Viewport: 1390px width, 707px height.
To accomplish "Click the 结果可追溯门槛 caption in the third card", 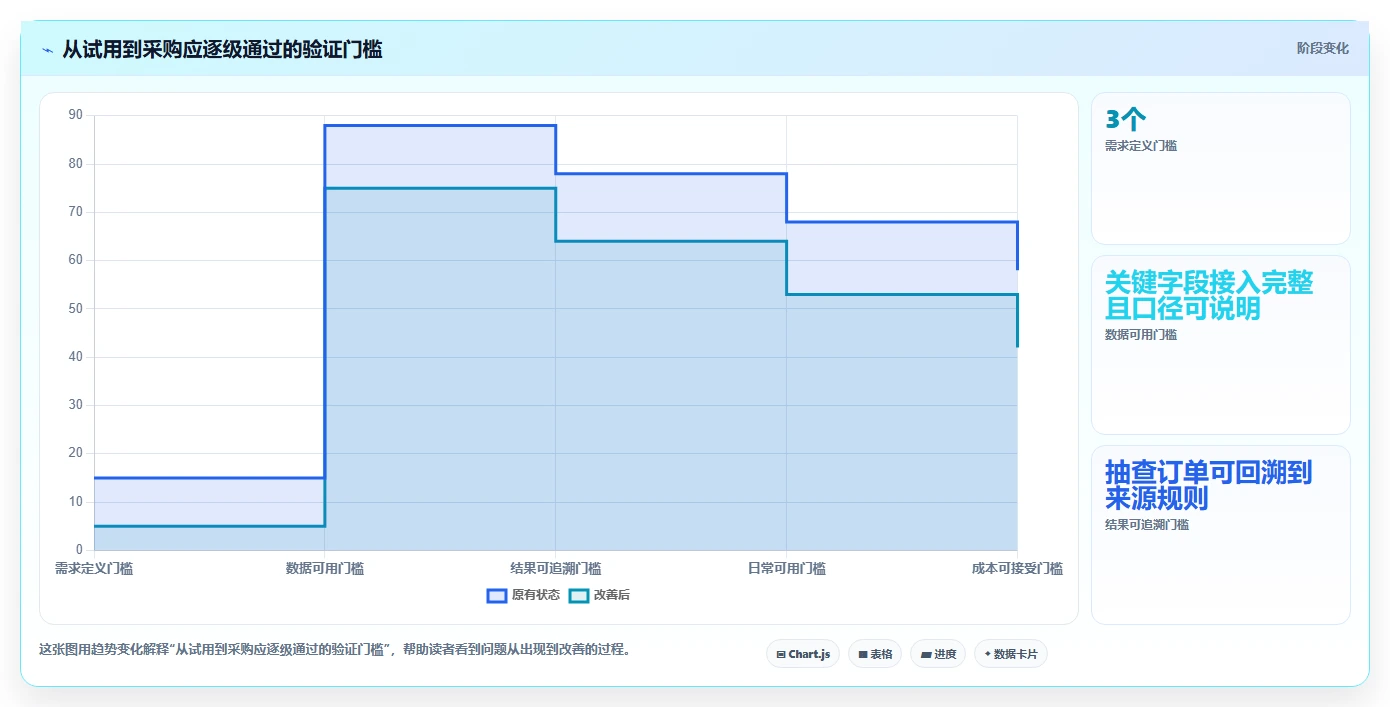I will point(1147,524).
